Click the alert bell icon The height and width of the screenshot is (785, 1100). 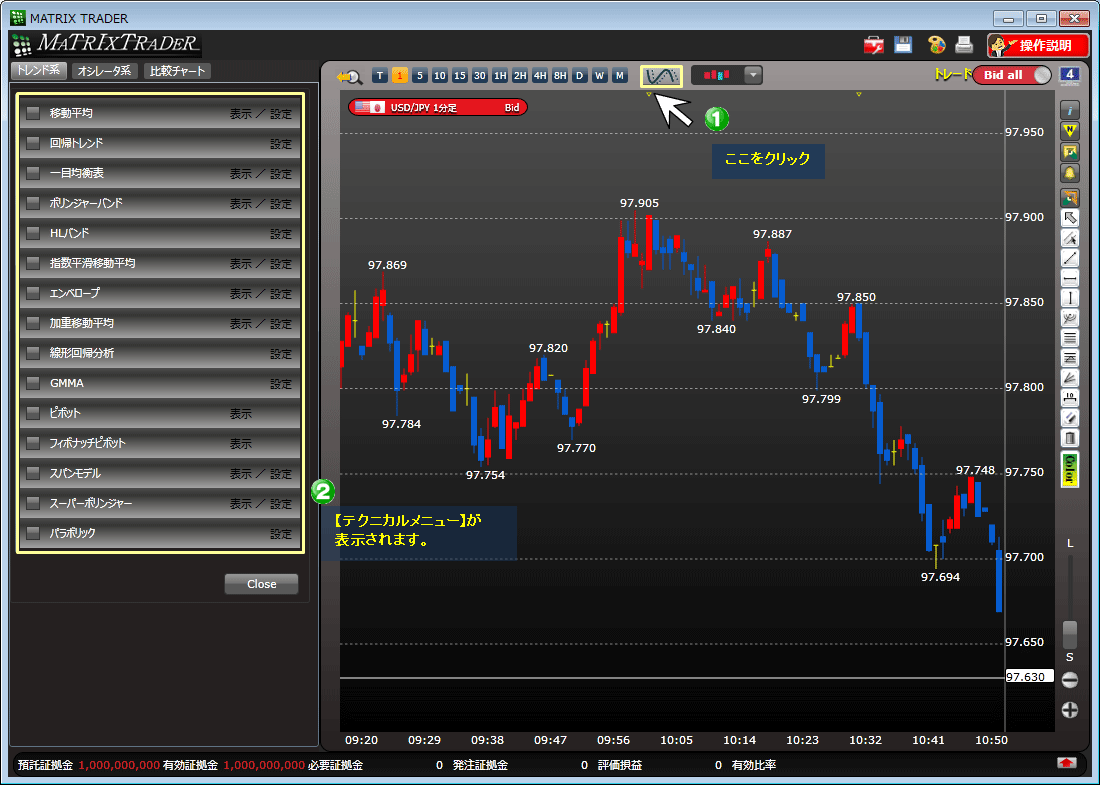[1069, 173]
